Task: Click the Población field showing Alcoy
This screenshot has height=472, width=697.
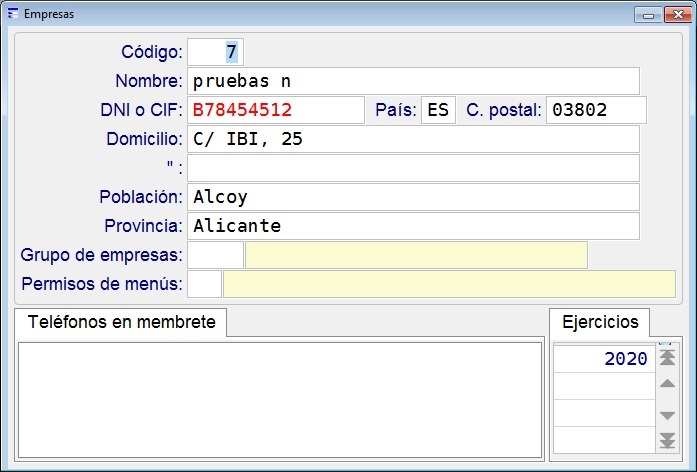Action: 413,197
